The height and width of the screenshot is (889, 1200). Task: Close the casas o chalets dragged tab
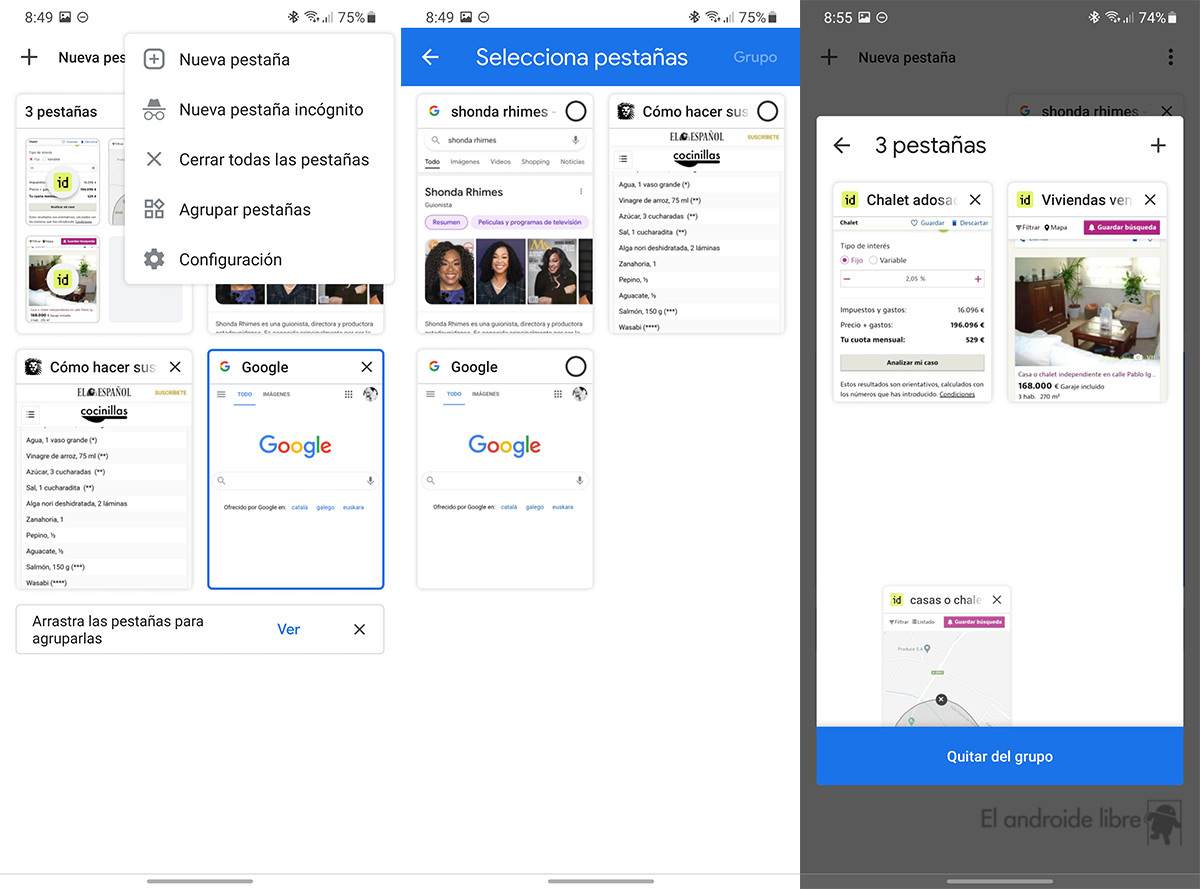(x=996, y=600)
